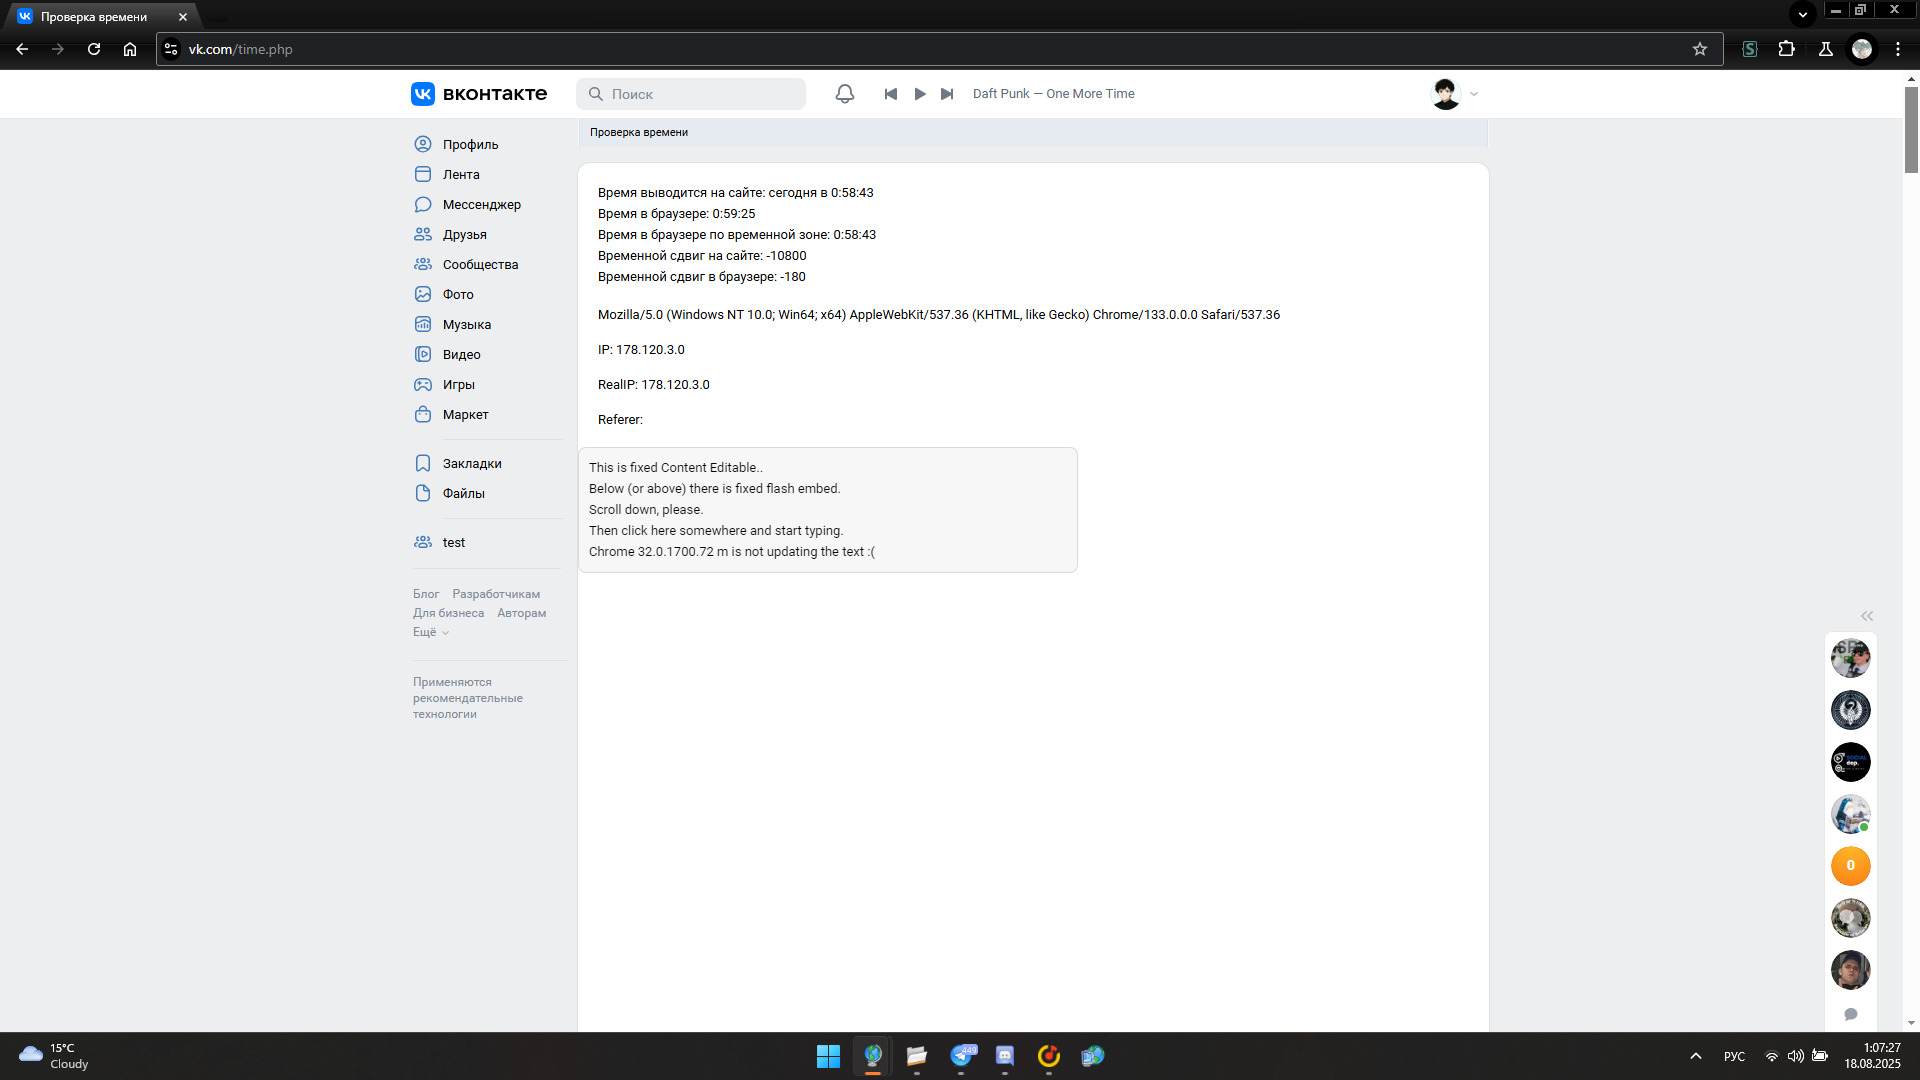Screen dimensions: 1920x1080
Task: Click the browser home button
Action: (x=130, y=49)
